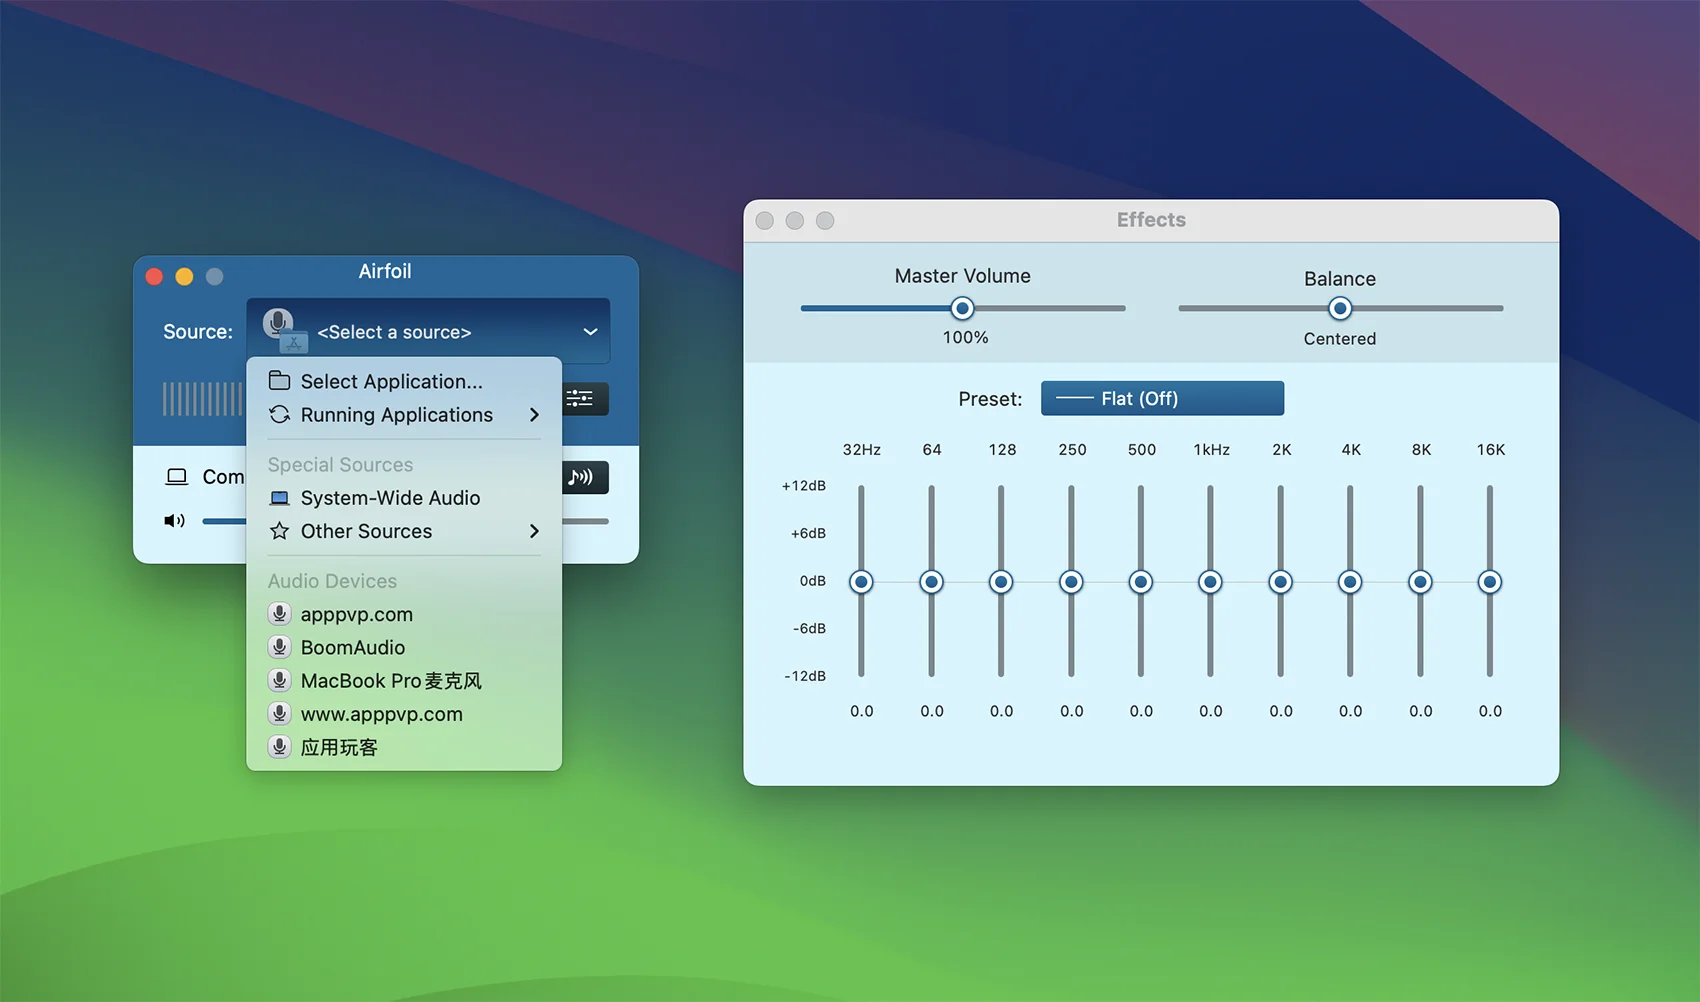
Task: Click the Master Volume slider knob
Action: click(962, 308)
